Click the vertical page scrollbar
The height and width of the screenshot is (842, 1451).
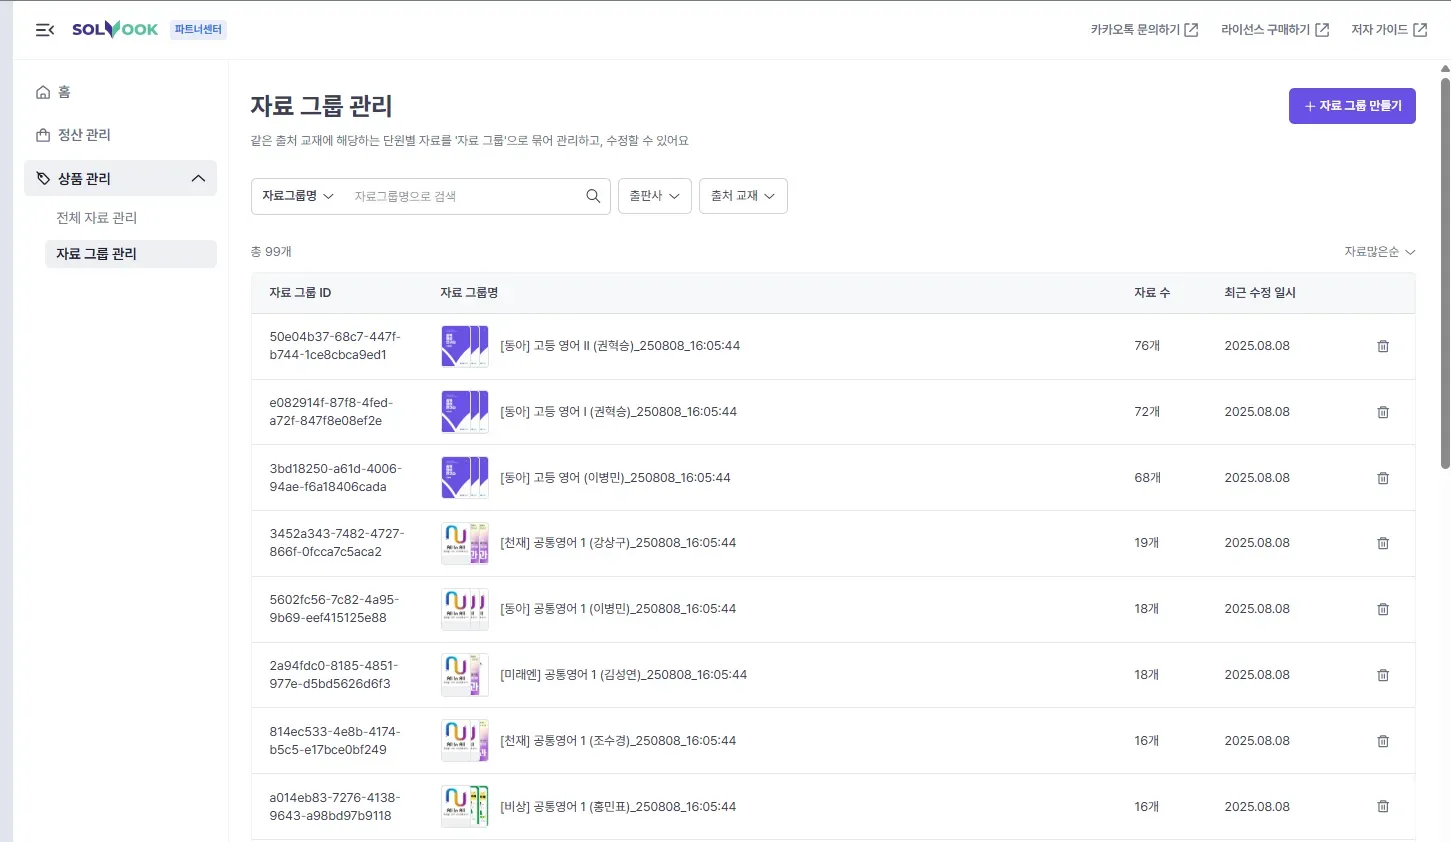pyautogui.click(x=1445, y=272)
